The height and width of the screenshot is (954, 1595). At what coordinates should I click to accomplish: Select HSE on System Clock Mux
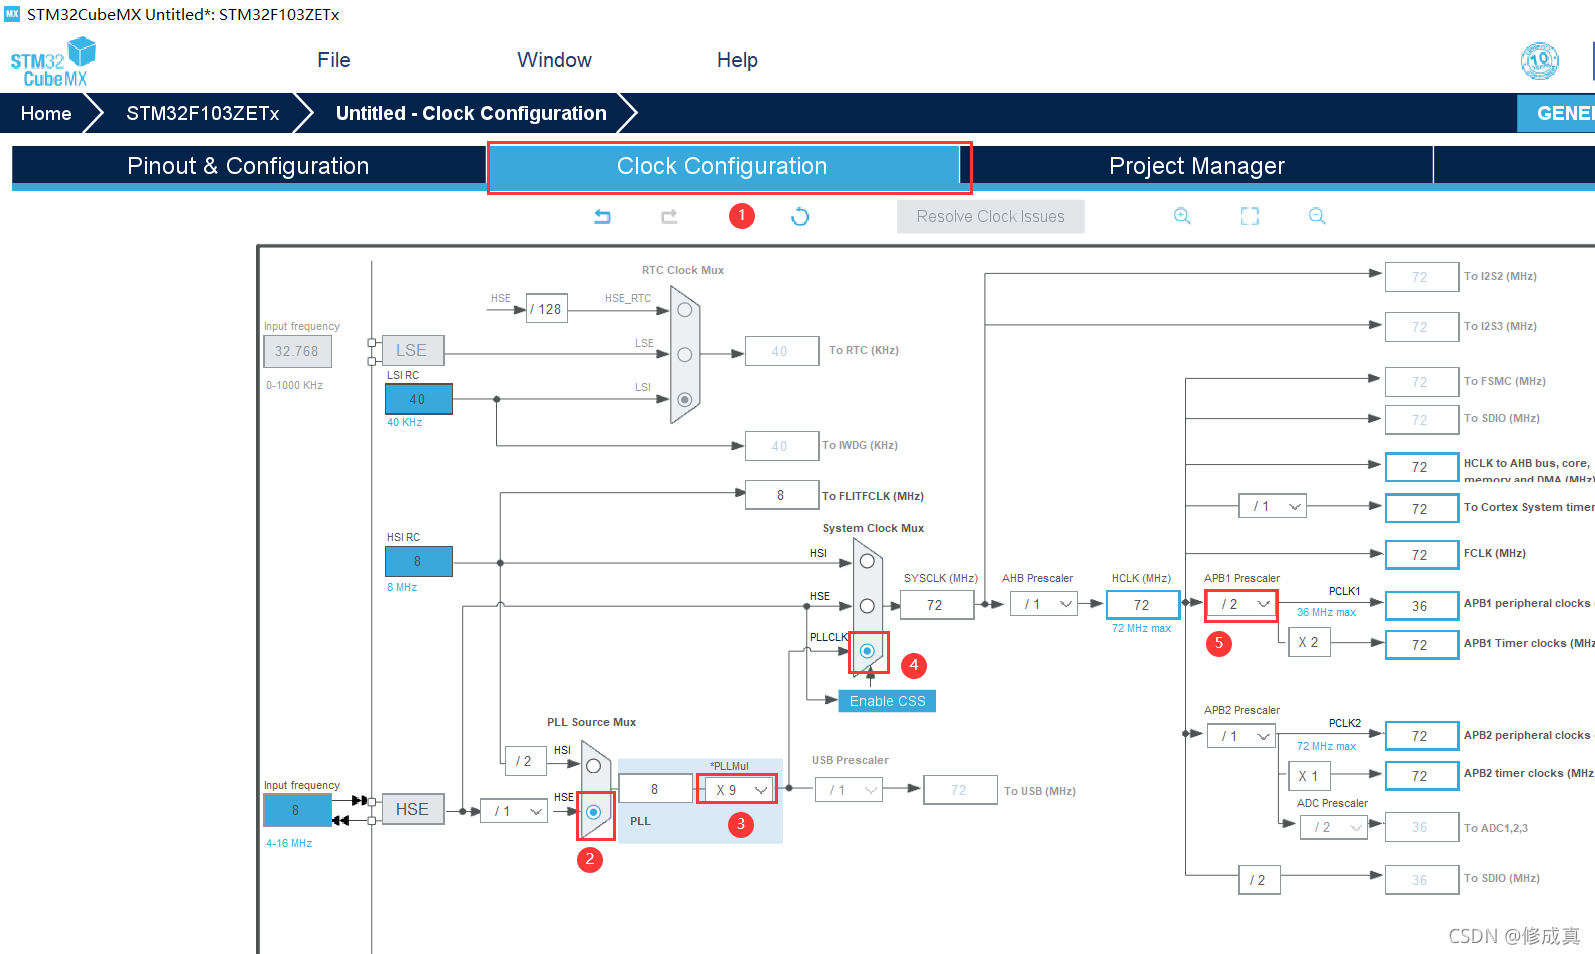(867, 606)
